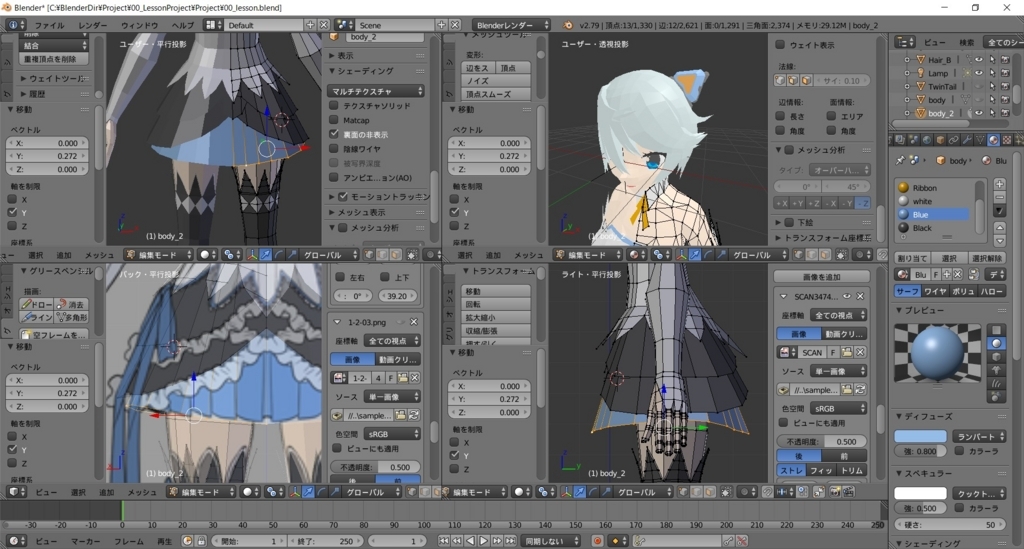Remove the 1-2-03.png background image
1024x549 pixels.
(413, 322)
